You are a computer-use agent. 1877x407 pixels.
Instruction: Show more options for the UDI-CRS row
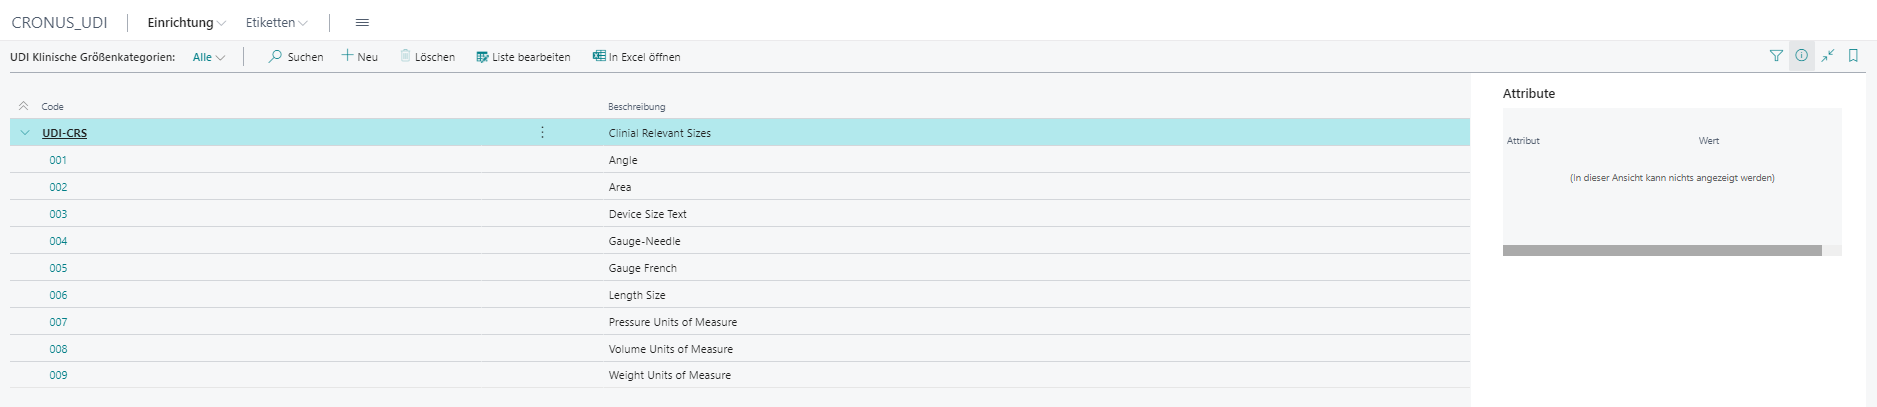tap(542, 133)
